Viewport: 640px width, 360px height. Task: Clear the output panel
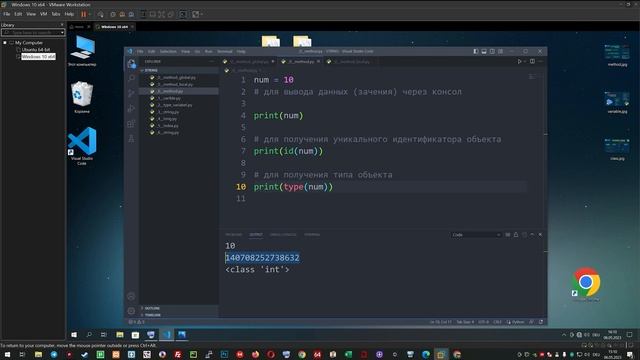tap(508, 235)
